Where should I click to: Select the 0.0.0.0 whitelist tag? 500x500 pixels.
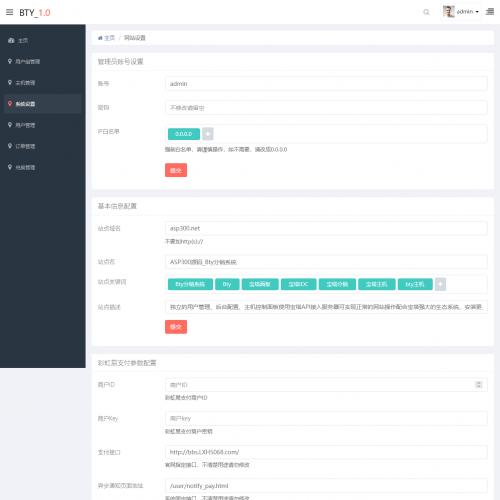tap(184, 134)
